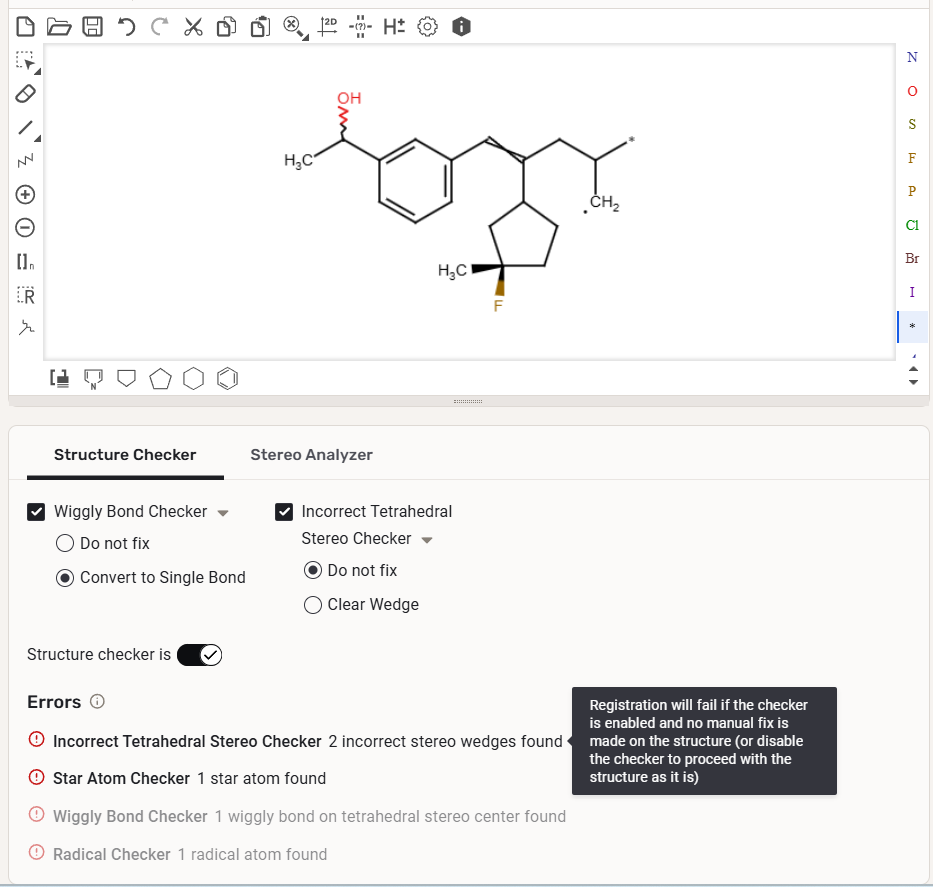The height and width of the screenshot is (887, 933).
Task: Click the Star Atom Checker error
Action: (x=121, y=778)
